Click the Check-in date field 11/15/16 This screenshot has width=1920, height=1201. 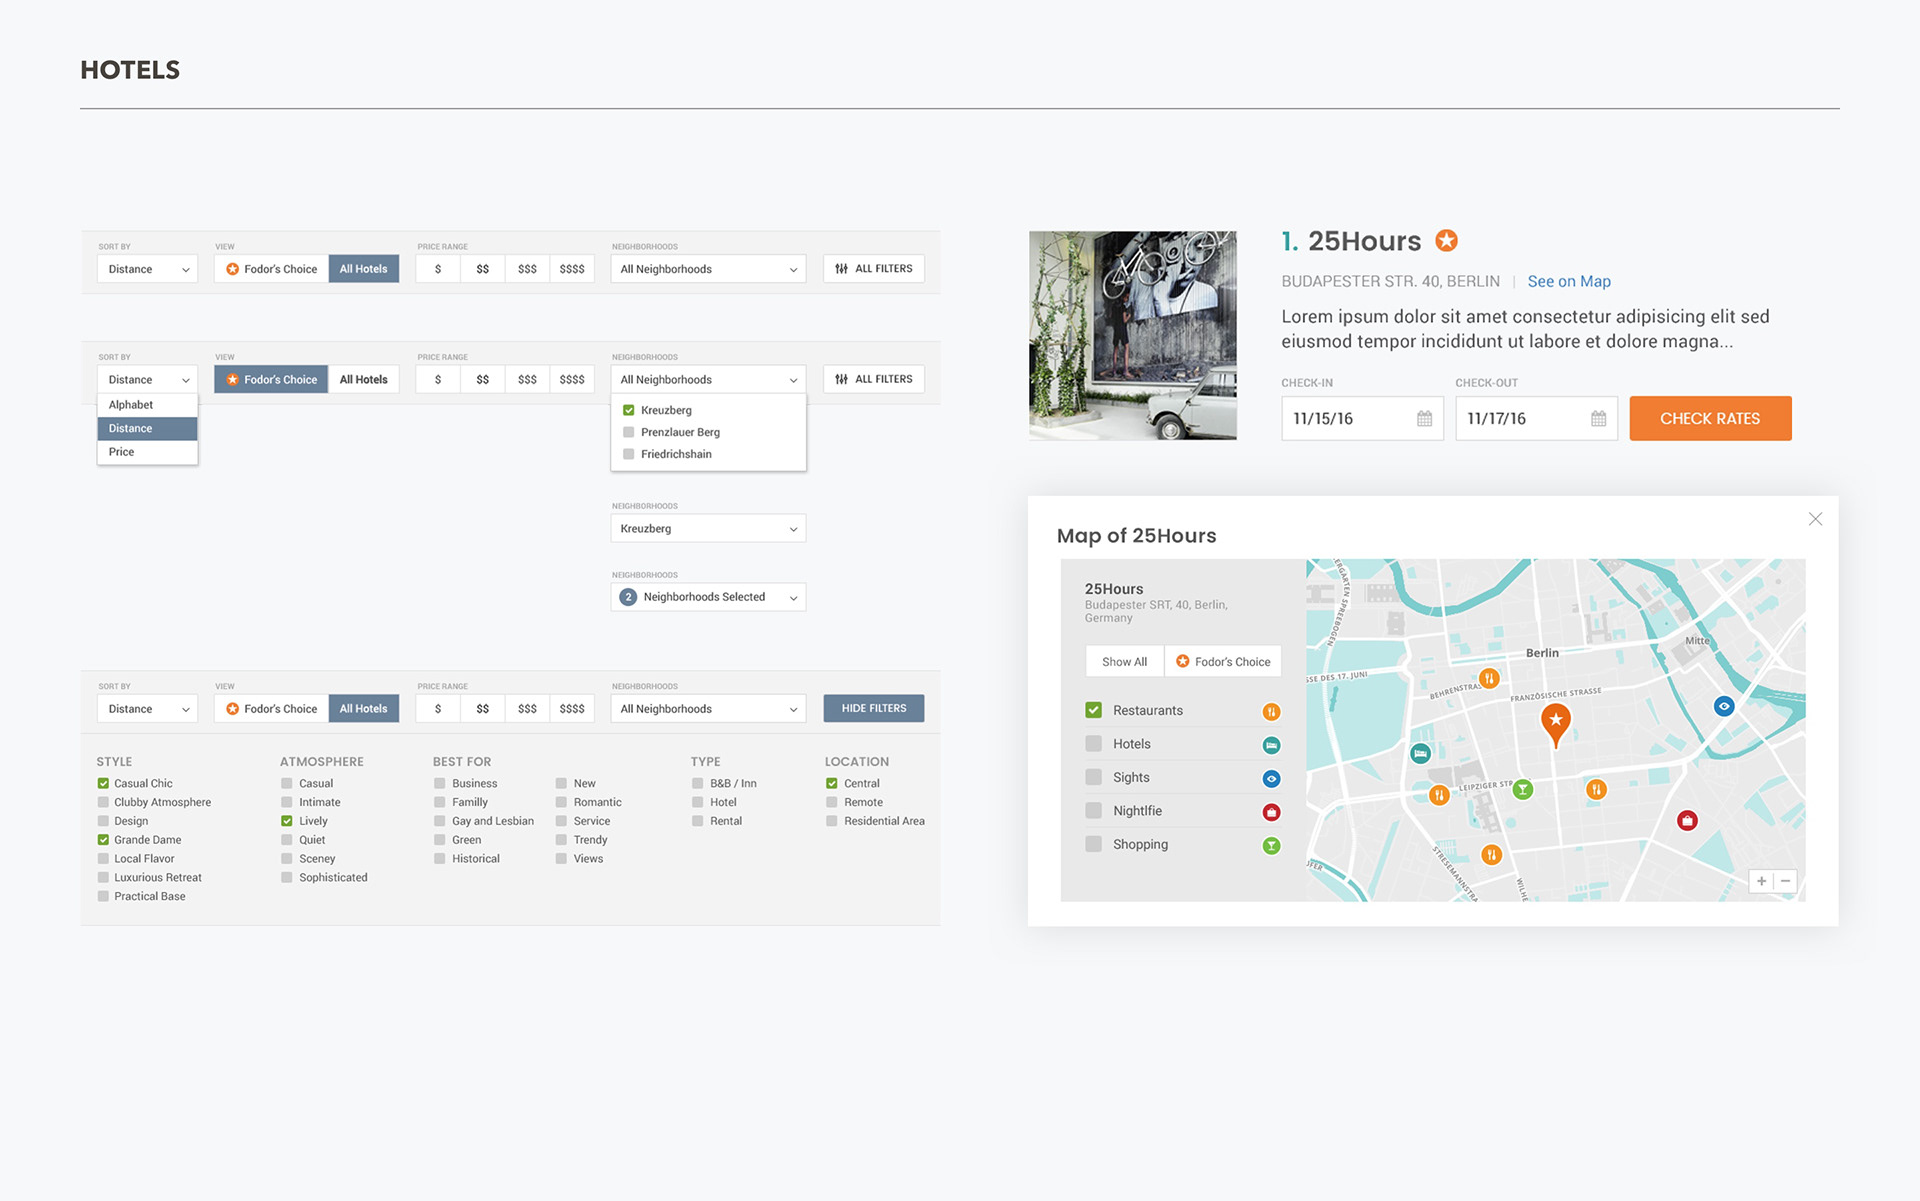coord(1362,418)
